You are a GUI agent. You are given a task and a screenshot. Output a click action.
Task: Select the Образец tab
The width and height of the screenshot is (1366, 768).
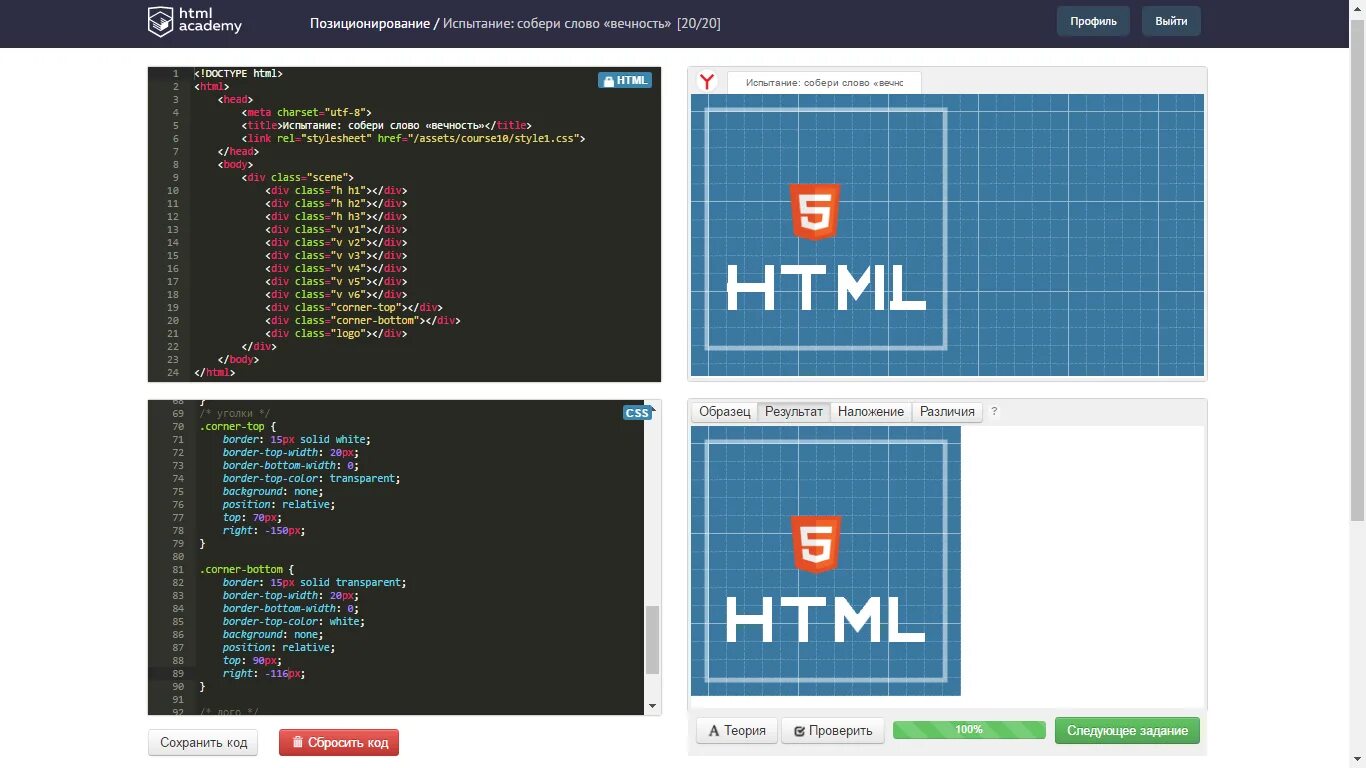click(x=725, y=411)
